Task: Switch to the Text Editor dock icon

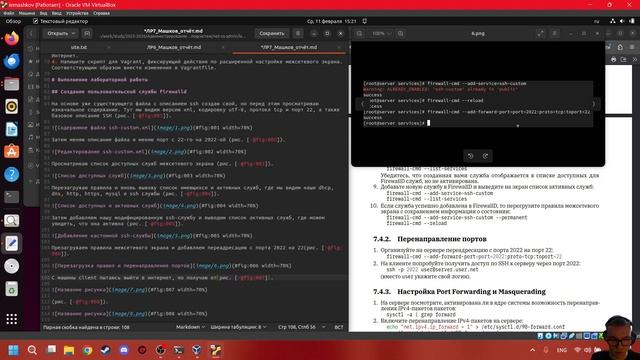Action: pyautogui.click(x=11, y=243)
